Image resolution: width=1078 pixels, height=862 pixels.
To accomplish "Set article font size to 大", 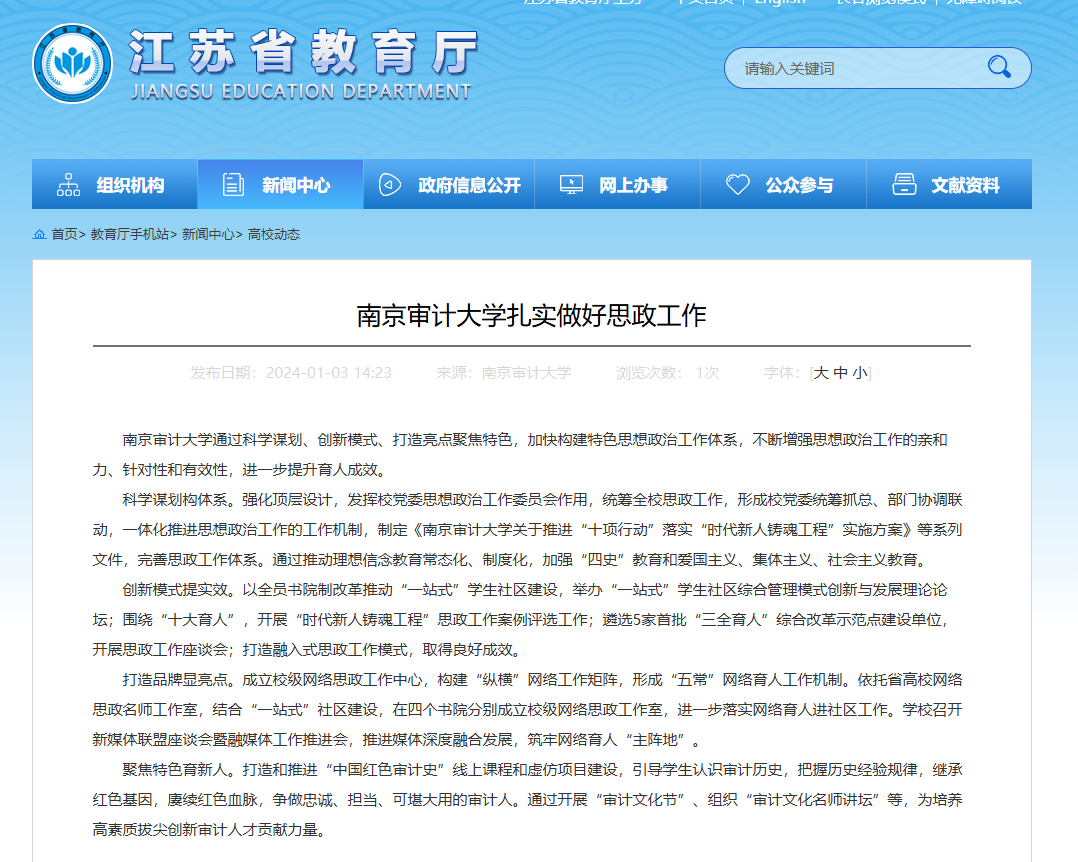I will [821, 373].
